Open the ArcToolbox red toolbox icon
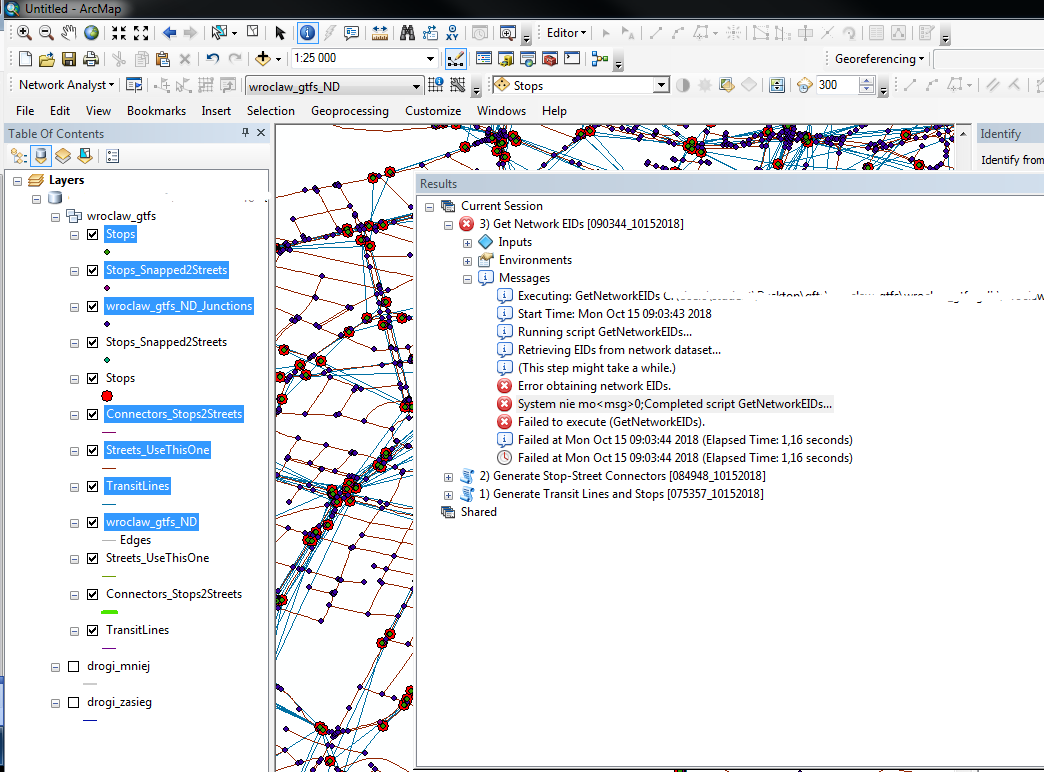This screenshot has width=1044, height=772. [549, 59]
